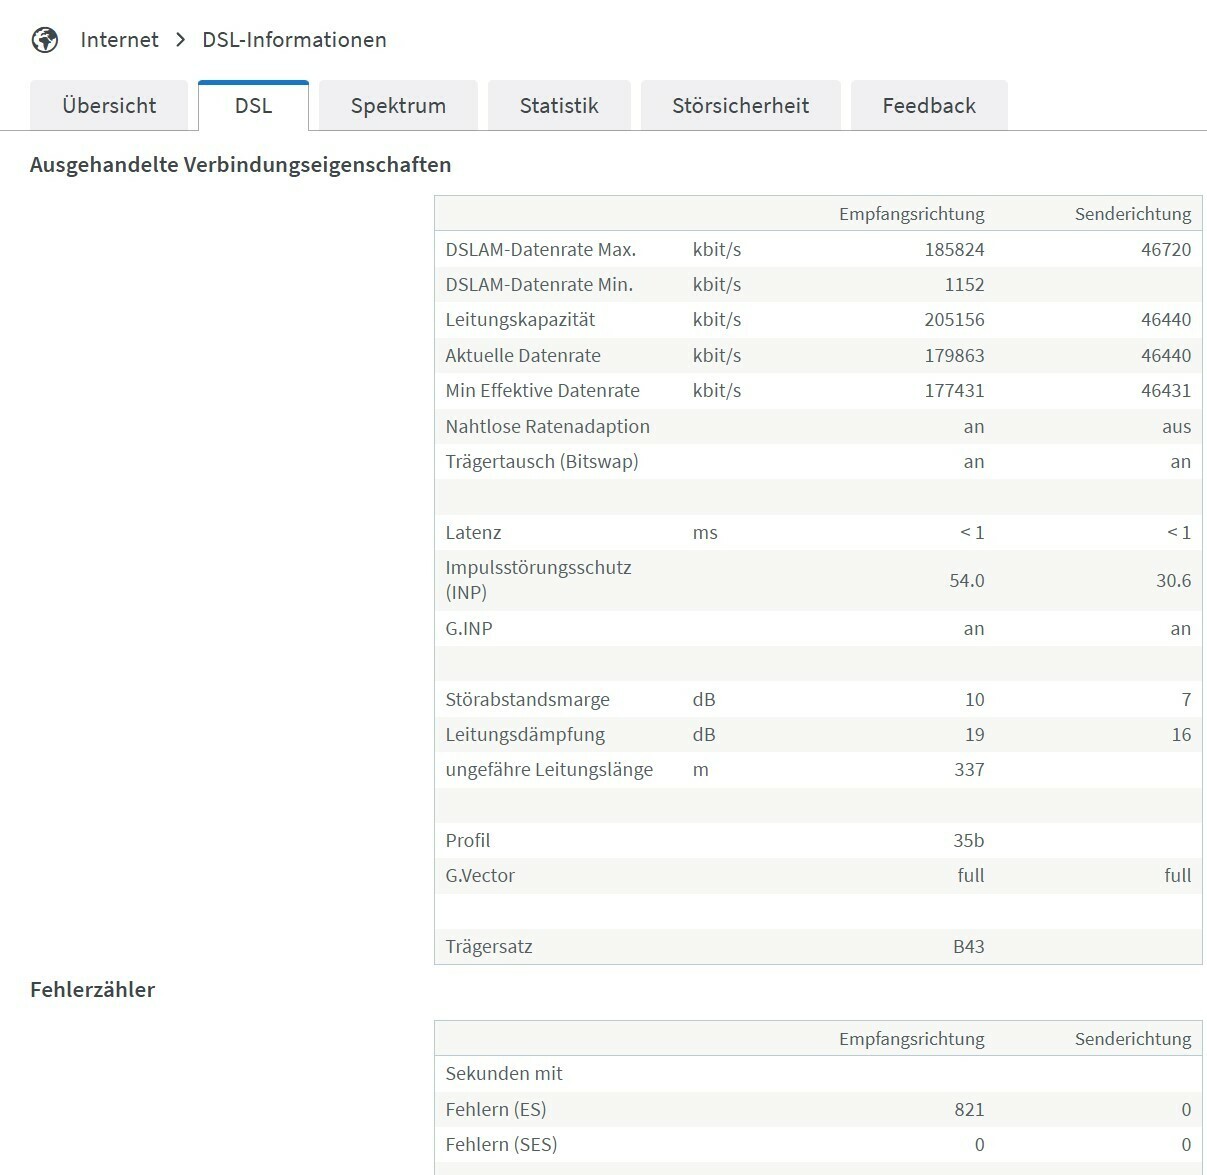Click the Trägersatz row label
Viewport: 1207px width, 1175px height.
click(488, 947)
